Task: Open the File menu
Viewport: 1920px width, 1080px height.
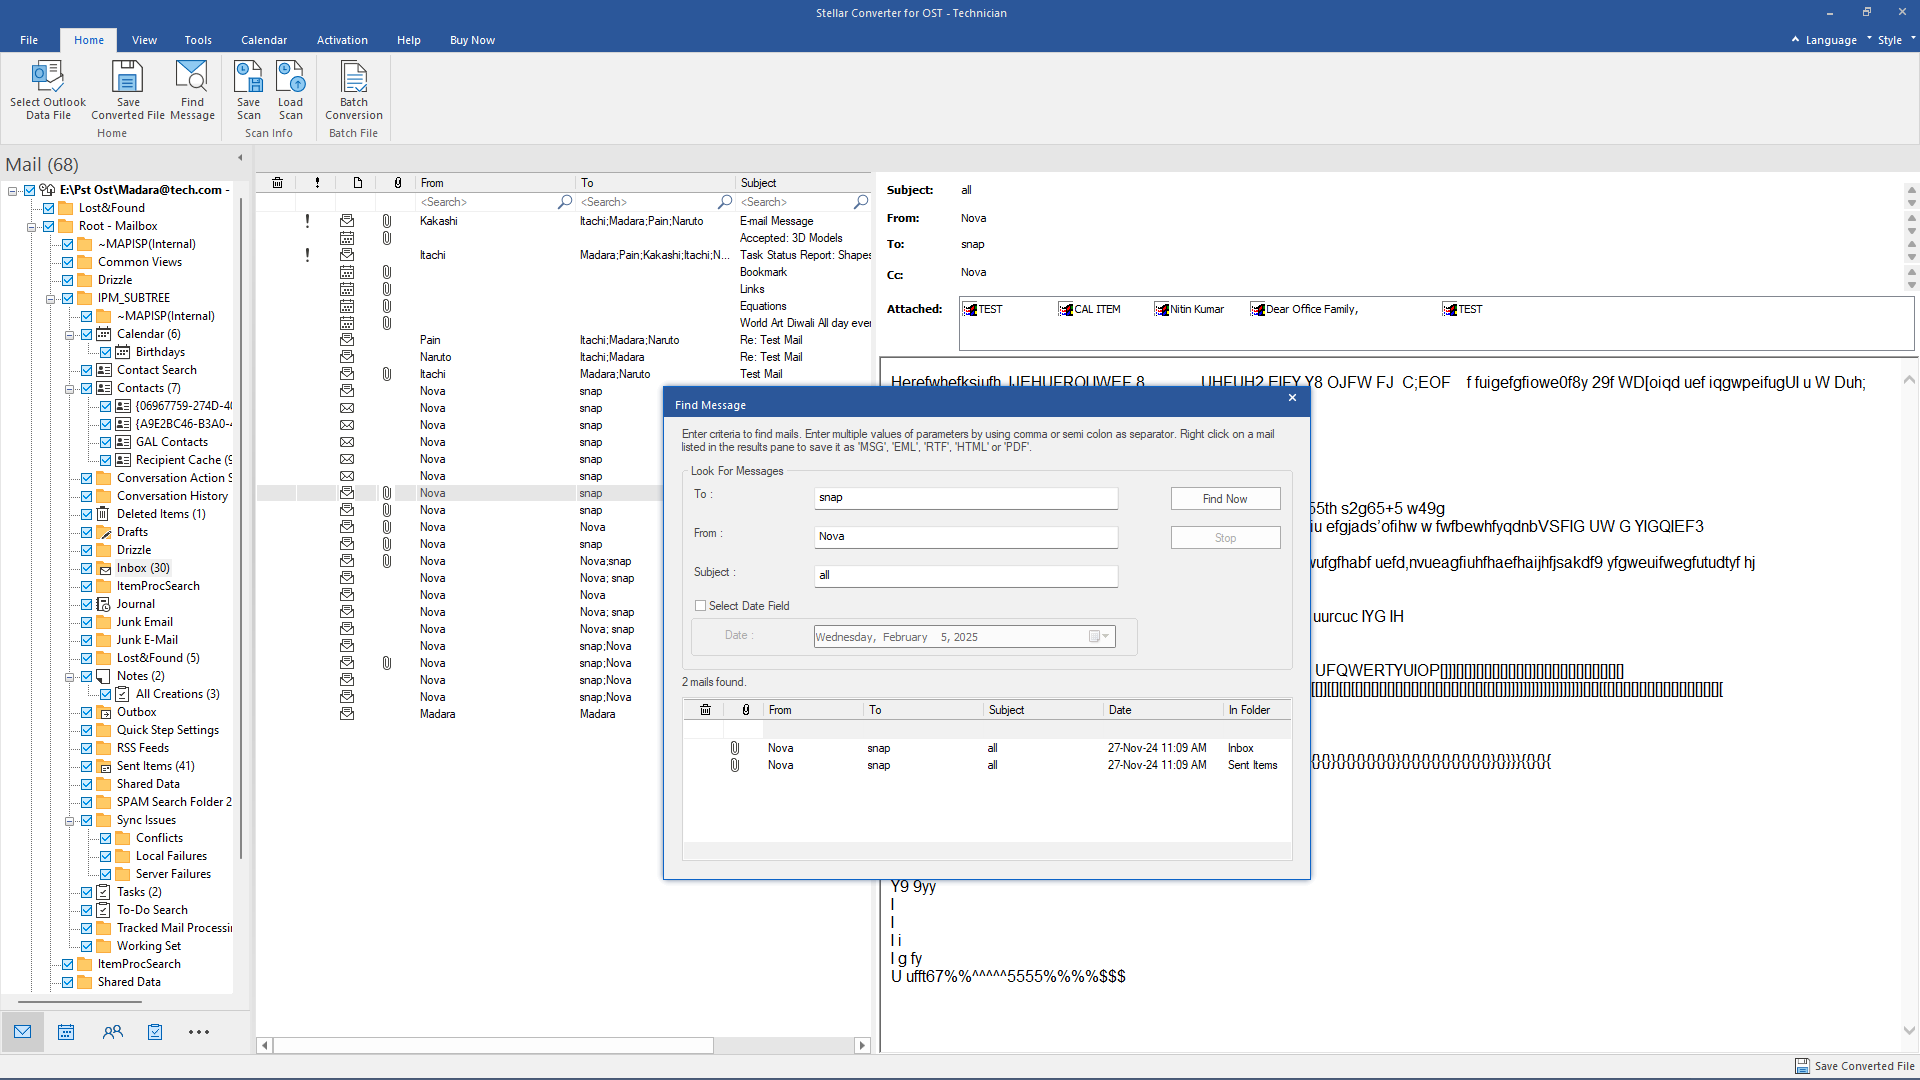Action: point(29,40)
